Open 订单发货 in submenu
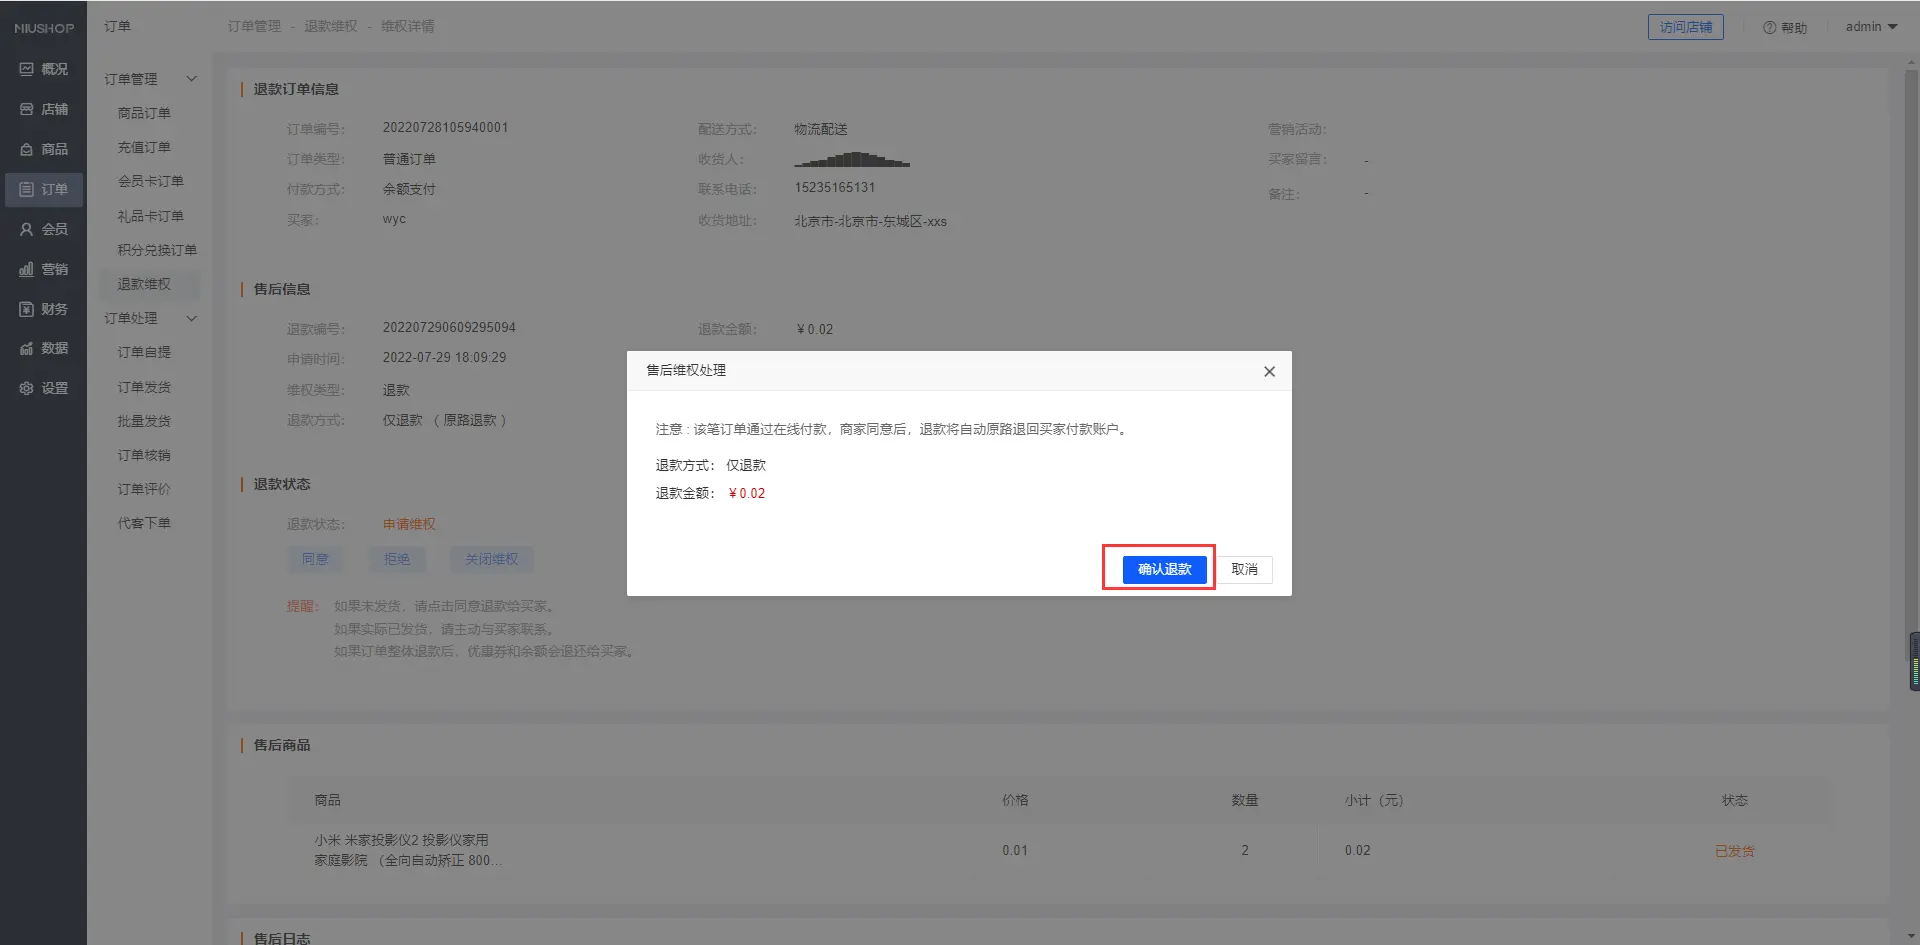The image size is (1920, 945). 144,387
